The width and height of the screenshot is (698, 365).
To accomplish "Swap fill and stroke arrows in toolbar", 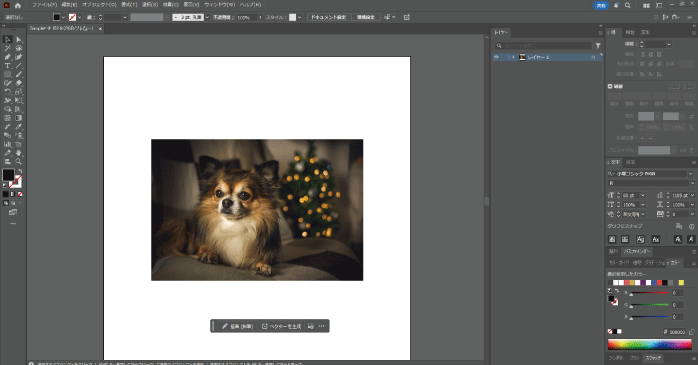I will (20, 171).
